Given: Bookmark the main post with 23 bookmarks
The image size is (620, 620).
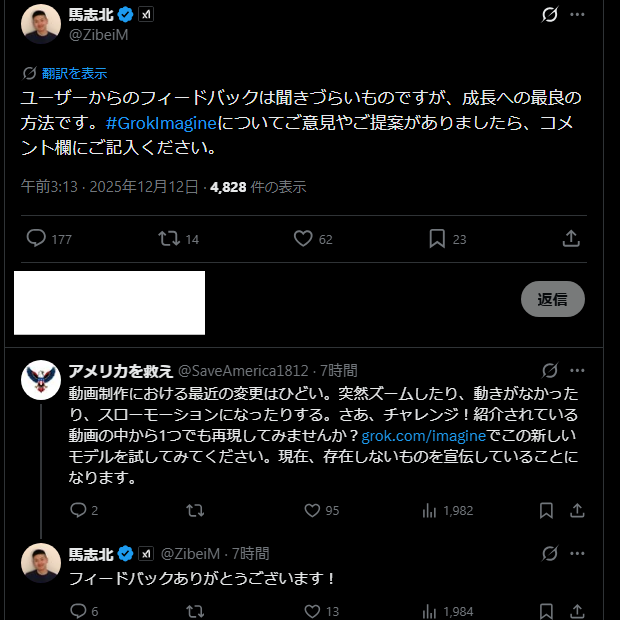Looking at the screenshot, I should (437, 239).
